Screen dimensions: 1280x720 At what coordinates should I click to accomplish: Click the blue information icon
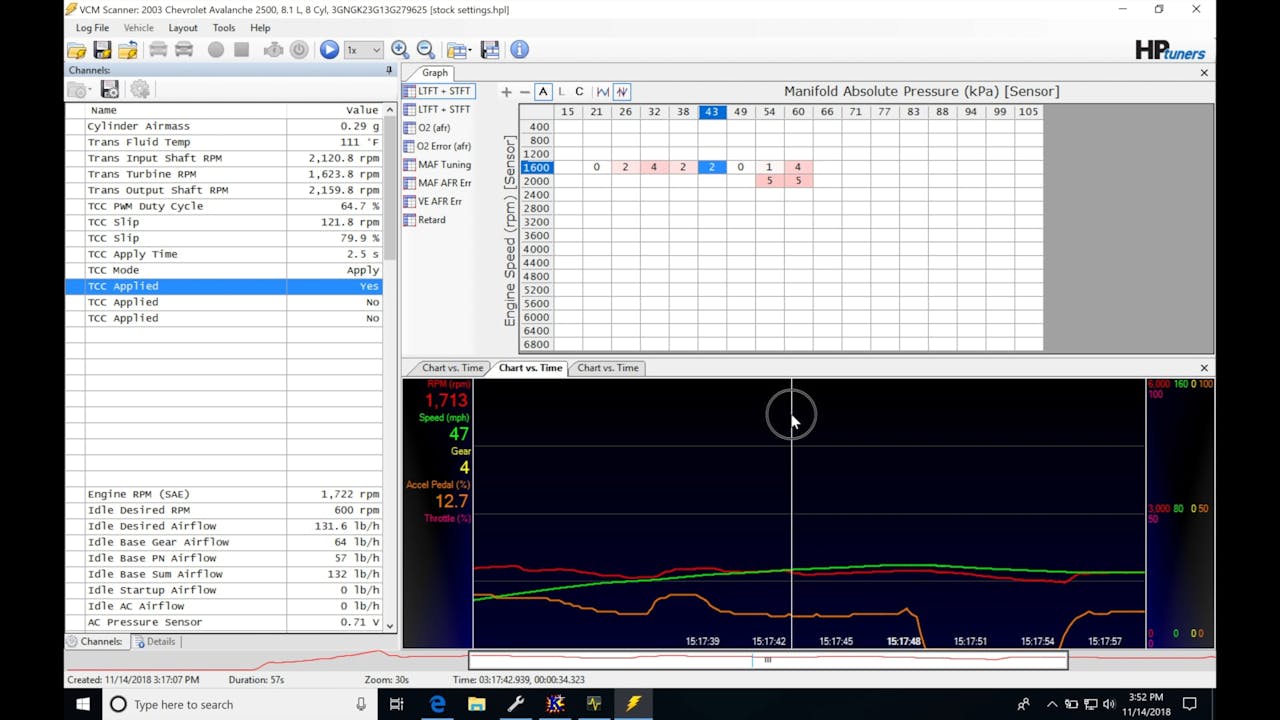[x=519, y=50]
